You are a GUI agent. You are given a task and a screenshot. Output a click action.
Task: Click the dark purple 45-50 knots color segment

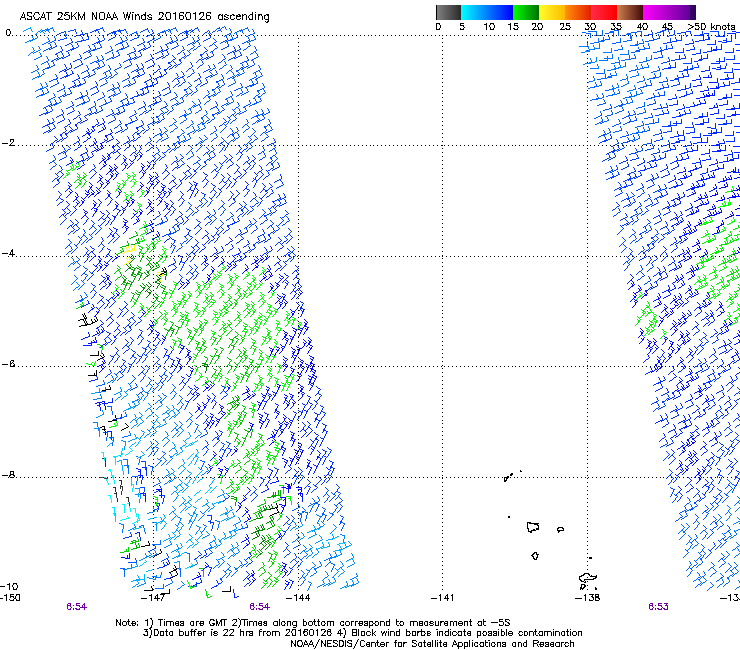tap(682, 12)
